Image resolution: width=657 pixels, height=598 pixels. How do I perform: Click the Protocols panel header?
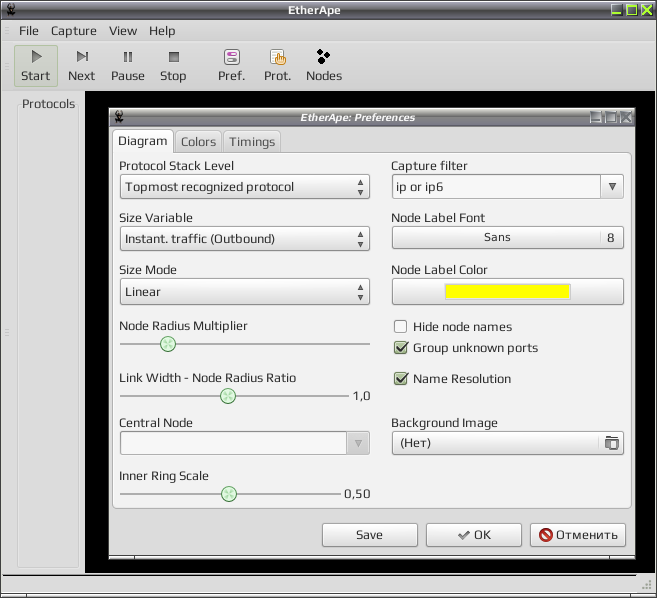pyautogui.click(x=49, y=104)
